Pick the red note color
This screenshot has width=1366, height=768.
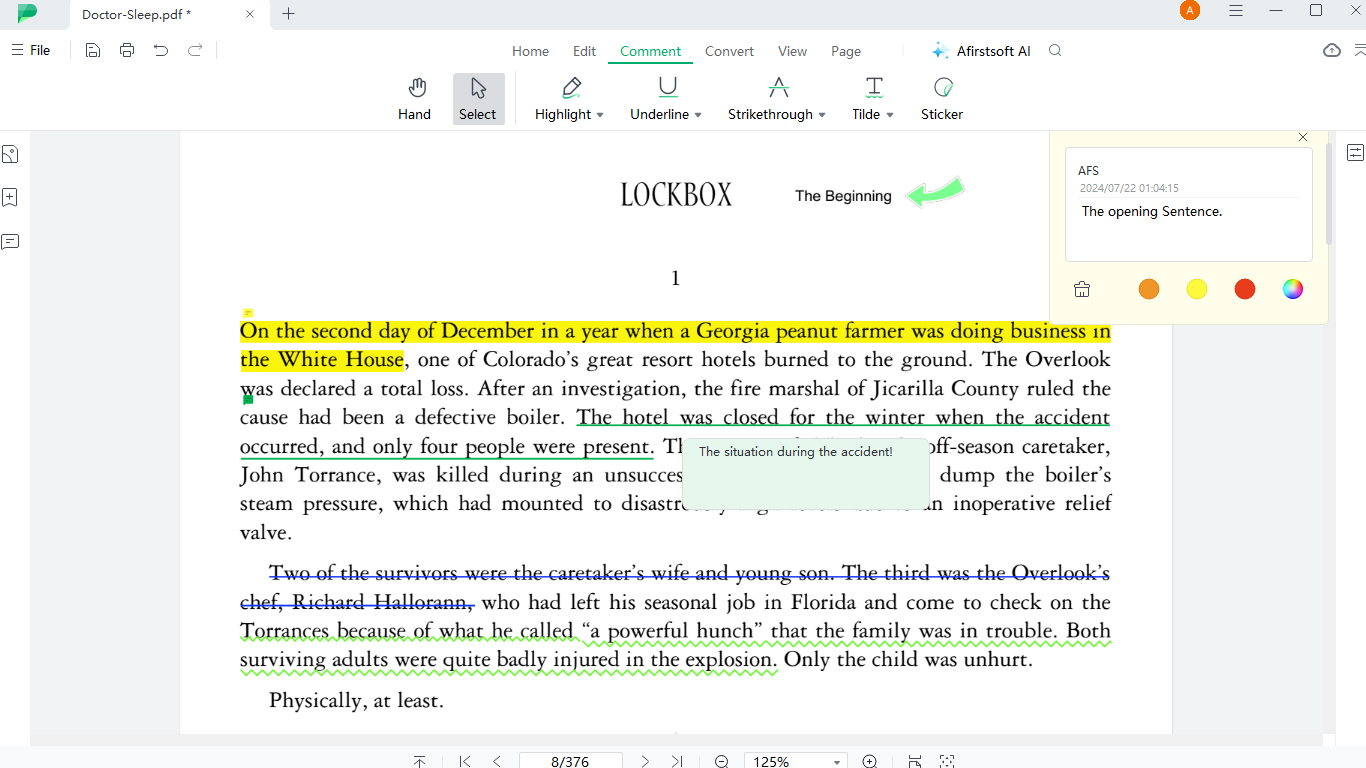(x=1245, y=289)
